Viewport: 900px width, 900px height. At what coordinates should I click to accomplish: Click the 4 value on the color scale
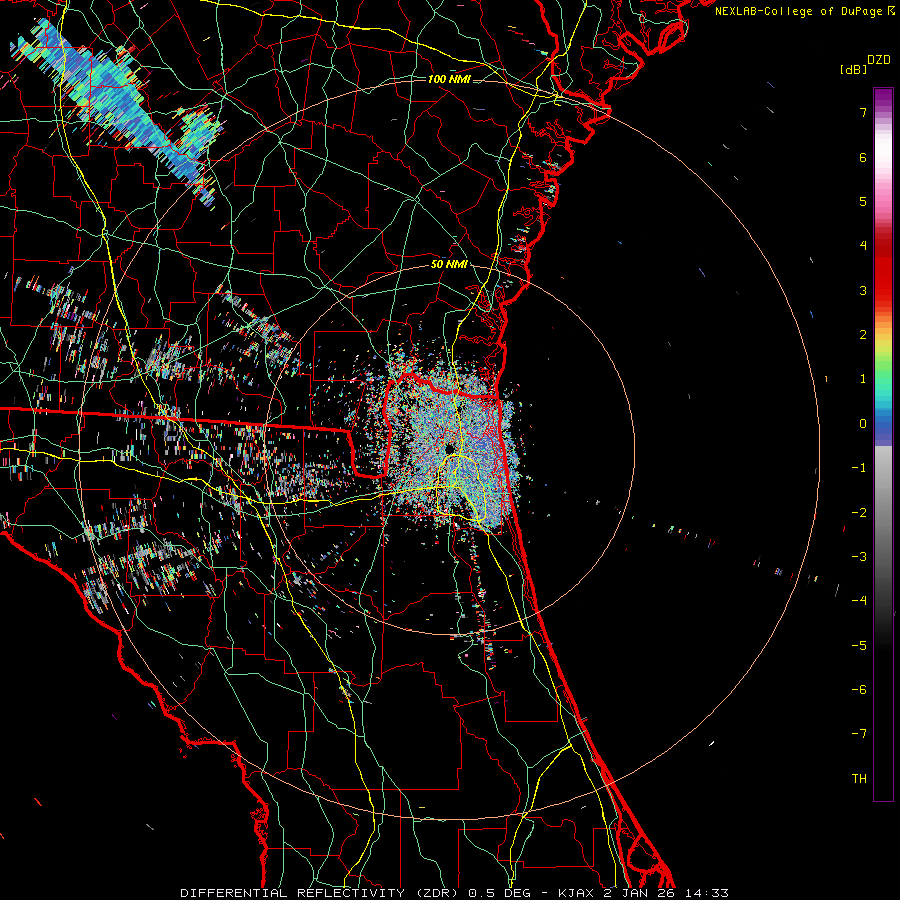[x=863, y=246]
